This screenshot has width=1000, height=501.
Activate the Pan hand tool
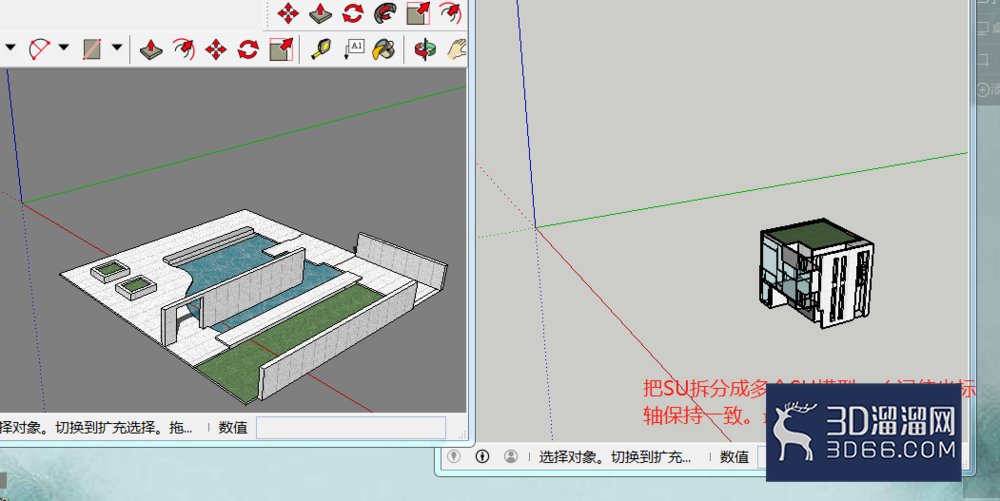click(x=457, y=49)
